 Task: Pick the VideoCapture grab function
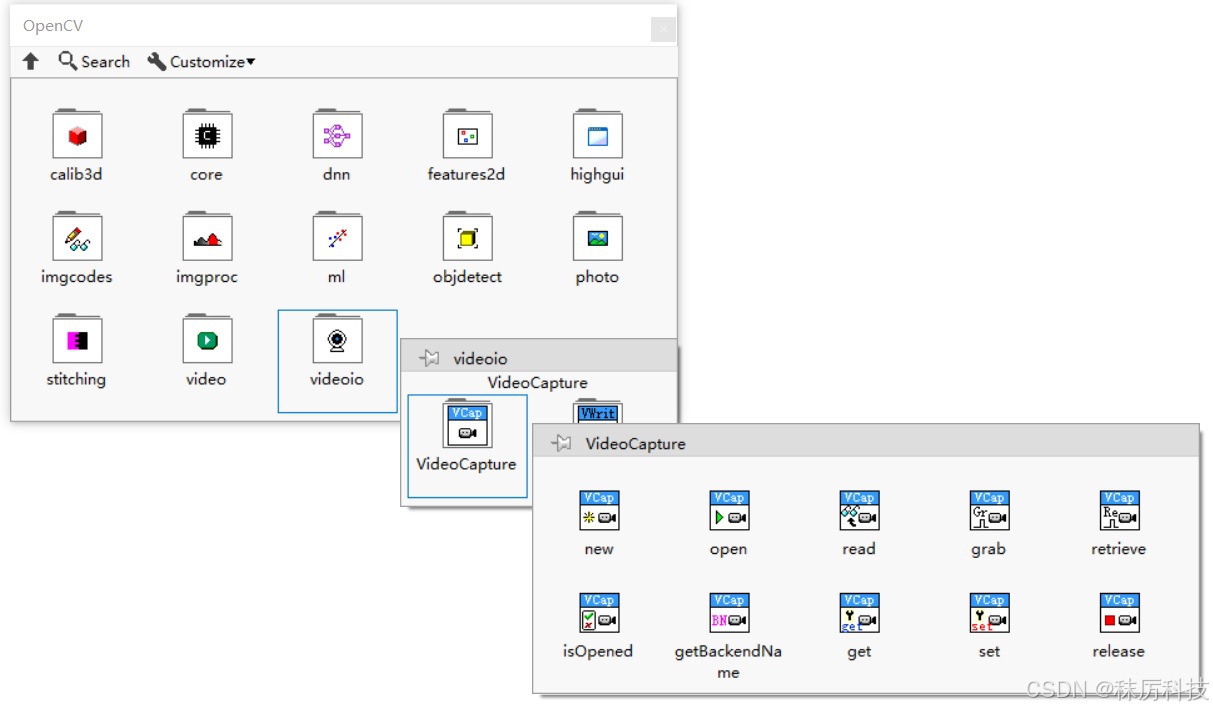tap(989, 510)
